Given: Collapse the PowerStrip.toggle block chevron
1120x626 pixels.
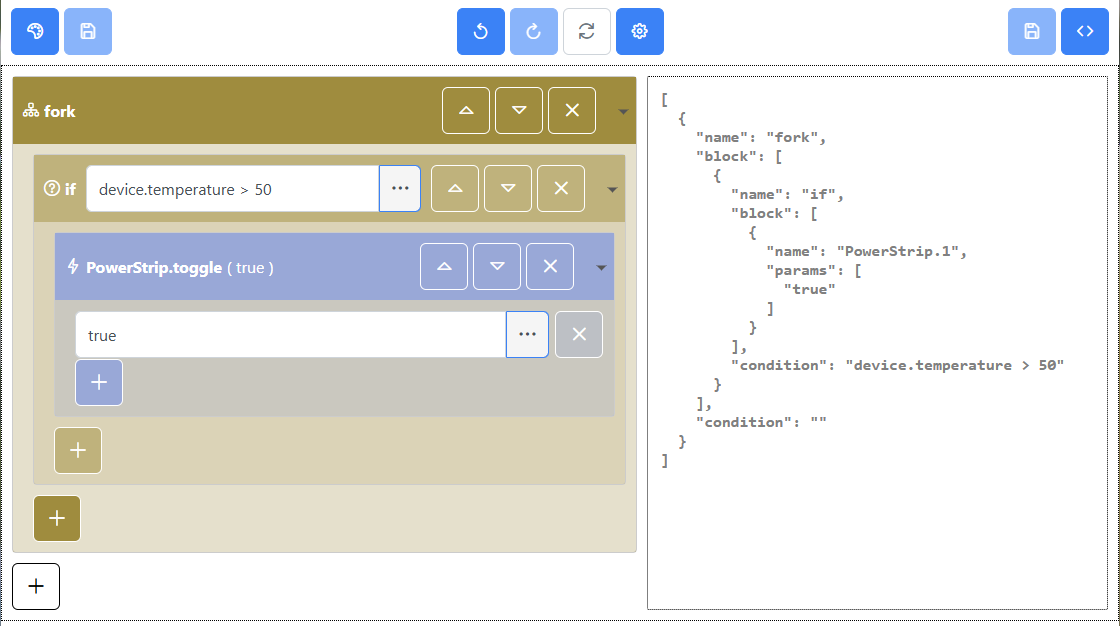Looking at the screenshot, I should [600, 267].
